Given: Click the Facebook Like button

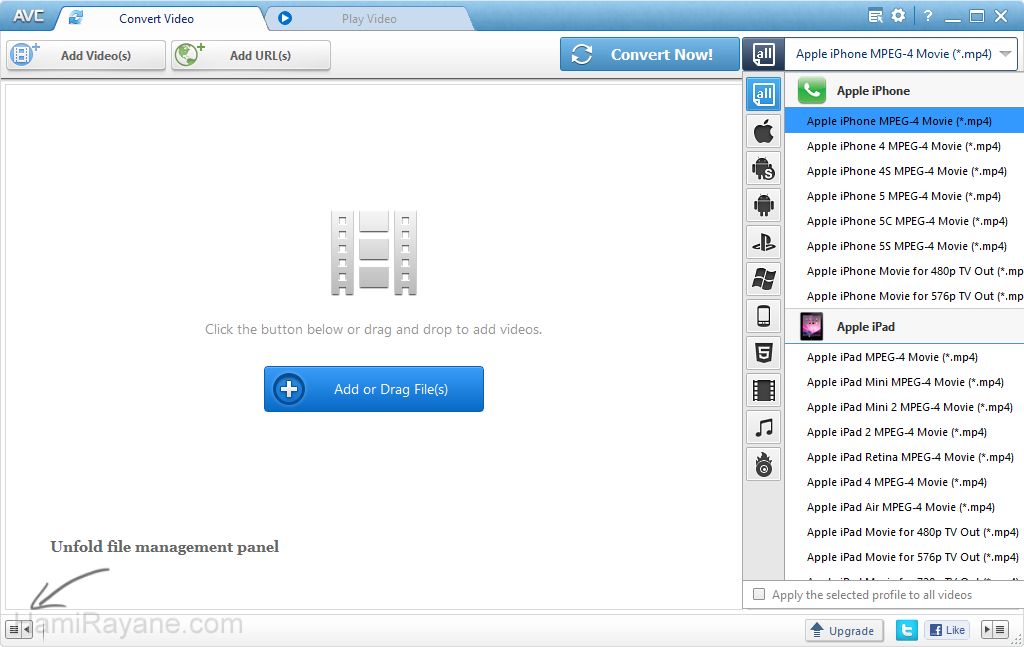Looking at the screenshot, I should point(947,630).
